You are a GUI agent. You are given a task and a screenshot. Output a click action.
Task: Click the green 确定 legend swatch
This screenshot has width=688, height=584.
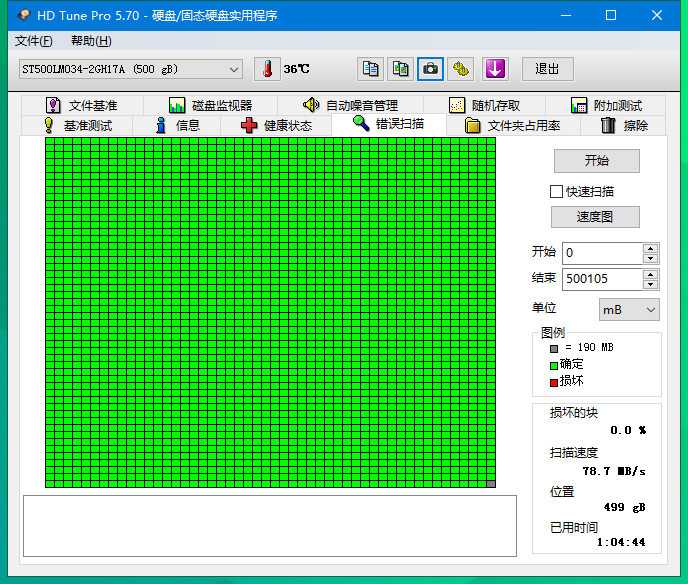pyautogui.click(x=554, y=365)
